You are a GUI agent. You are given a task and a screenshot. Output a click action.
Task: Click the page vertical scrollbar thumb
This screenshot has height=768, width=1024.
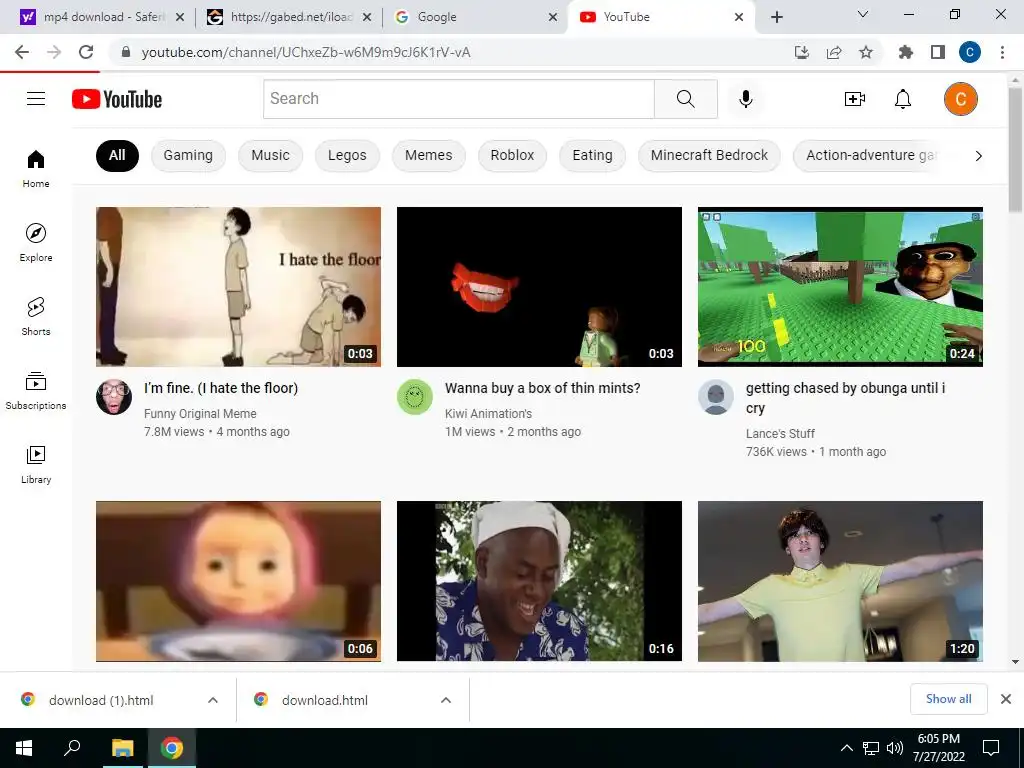coord(1015,150)
